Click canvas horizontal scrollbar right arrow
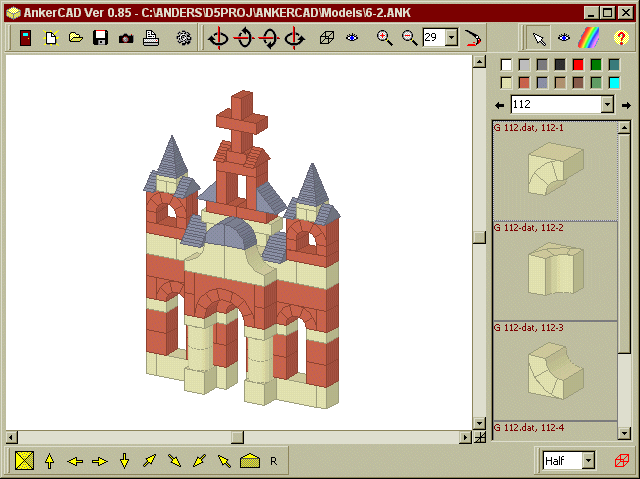The image size is (640, 479). pos(465,437)
